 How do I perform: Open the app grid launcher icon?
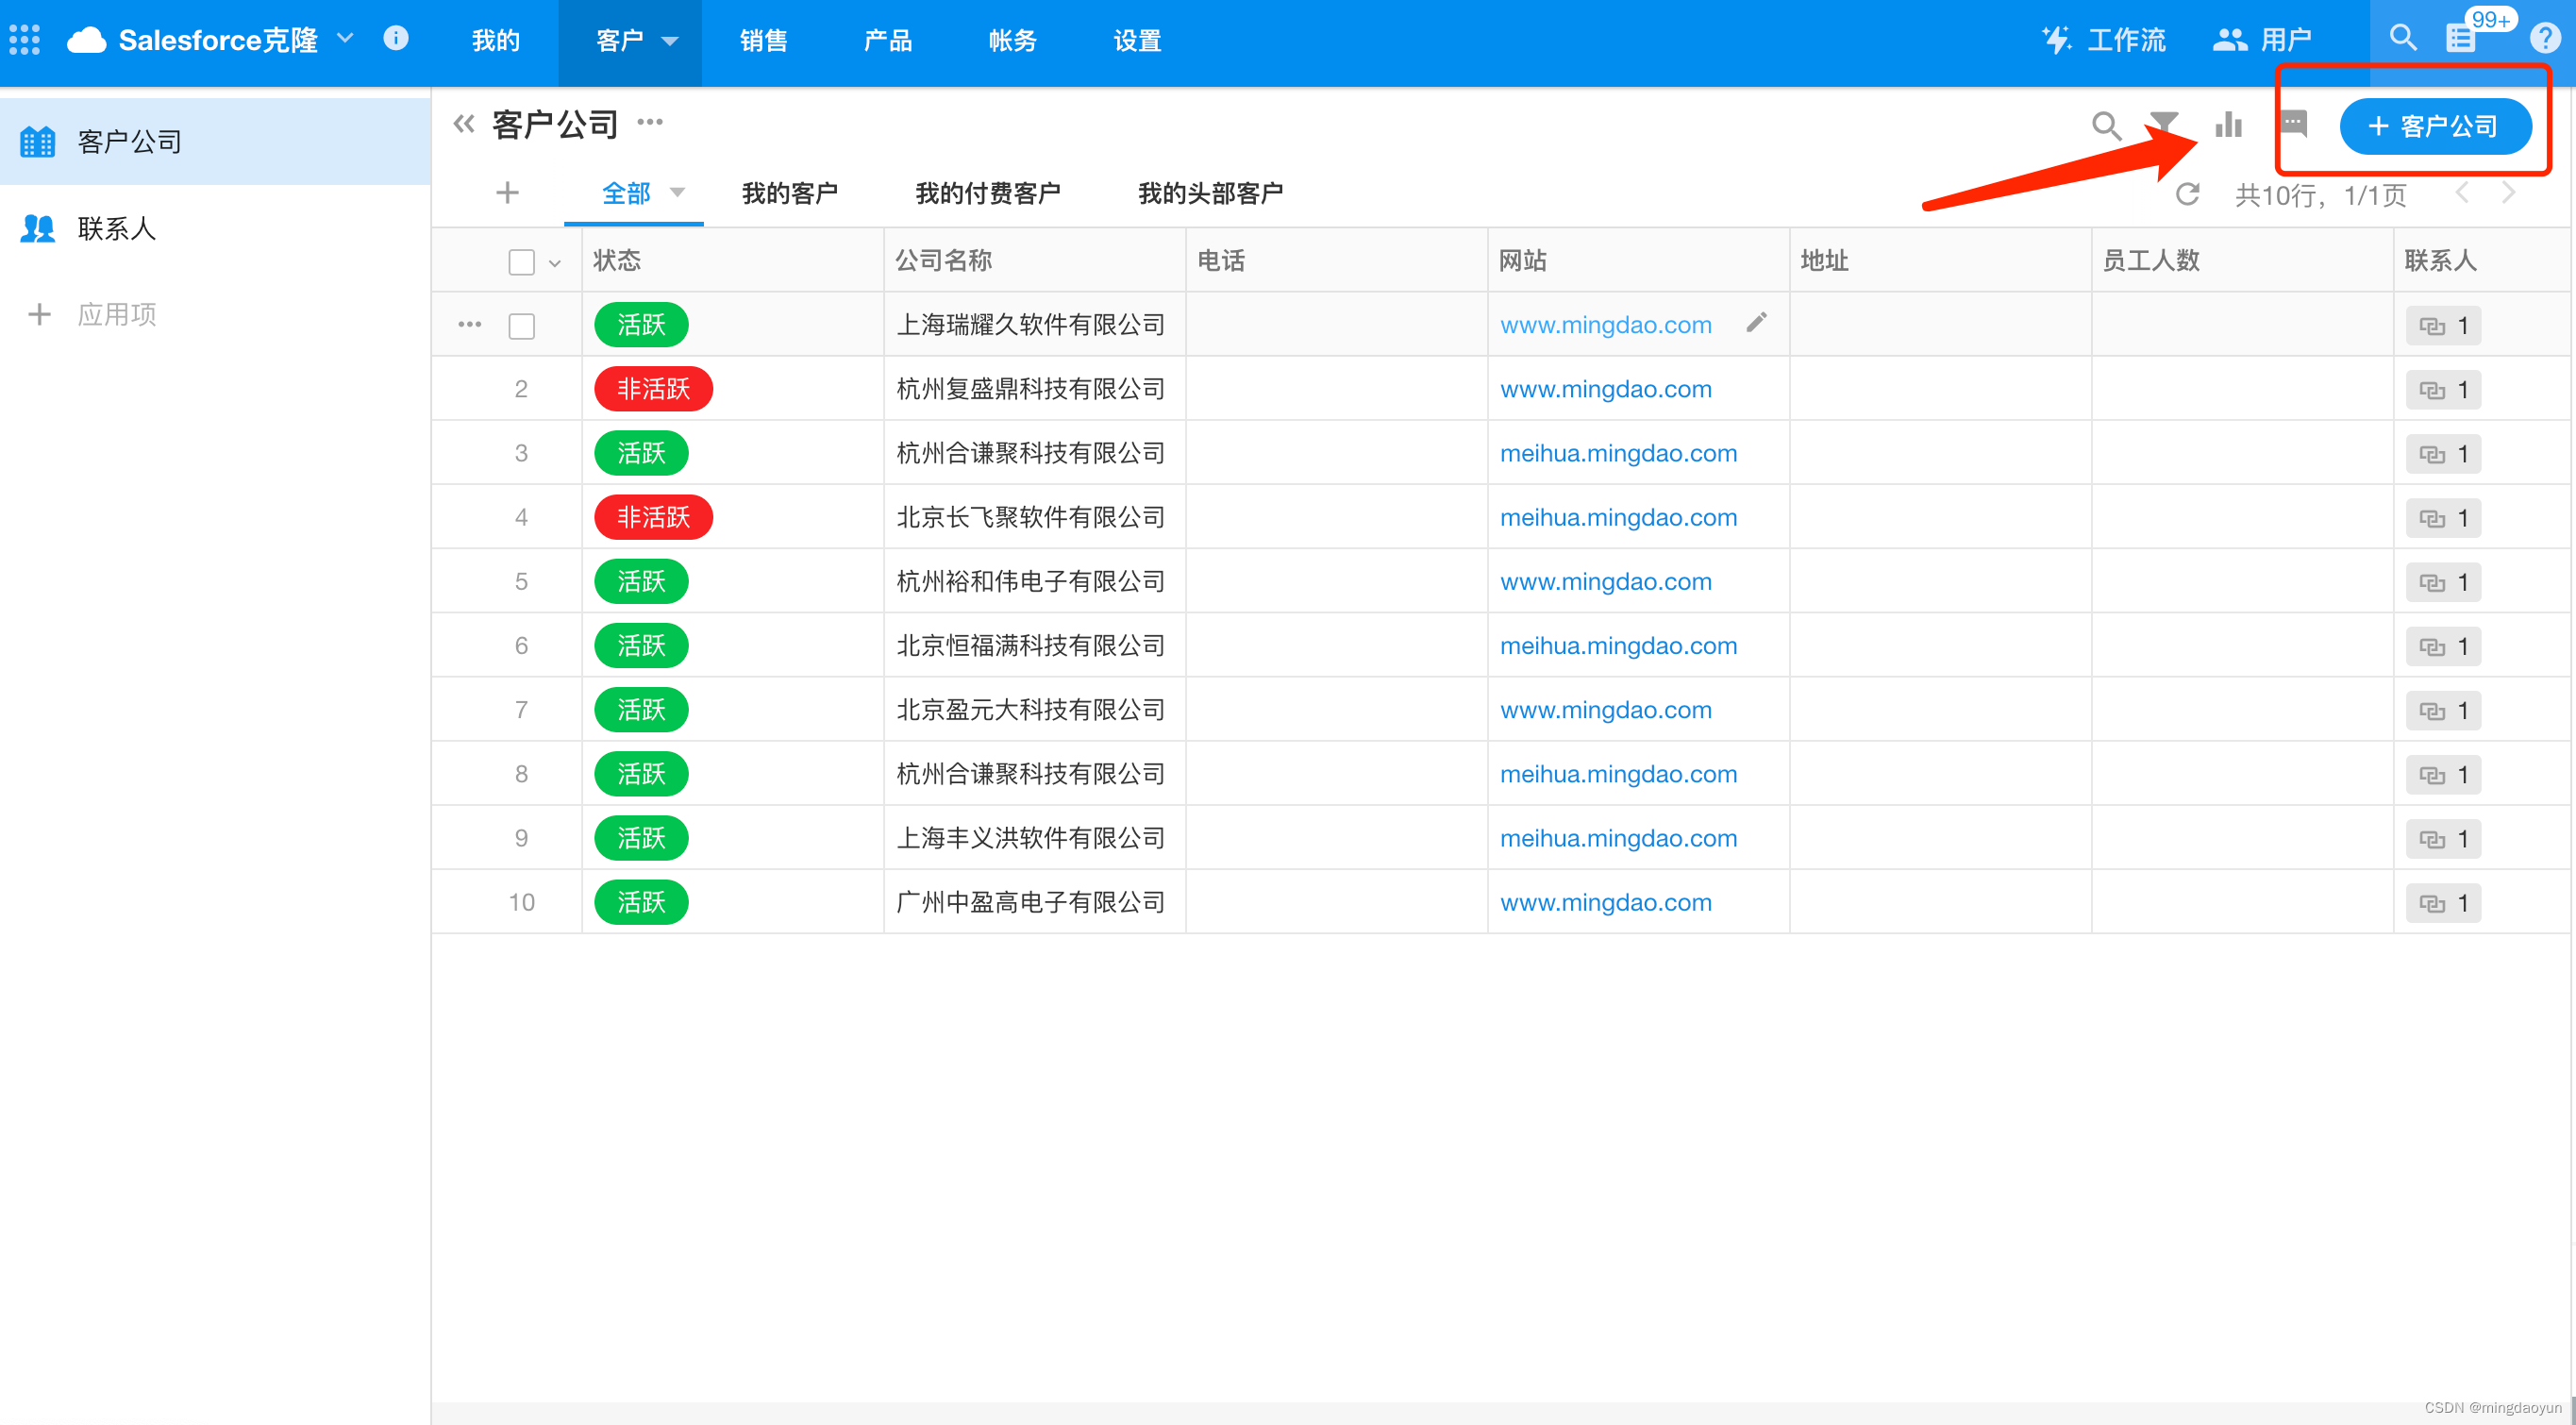point(24,40)
